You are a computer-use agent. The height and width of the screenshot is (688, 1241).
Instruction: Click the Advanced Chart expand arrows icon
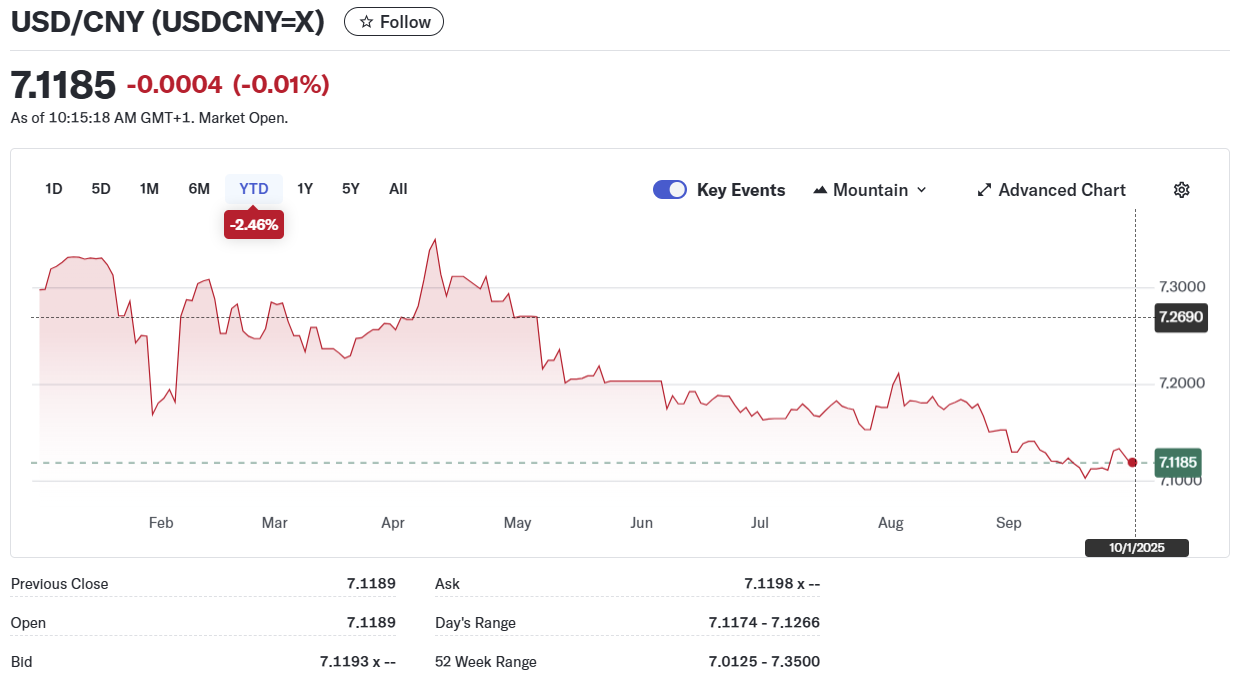(x=984, y=190)
